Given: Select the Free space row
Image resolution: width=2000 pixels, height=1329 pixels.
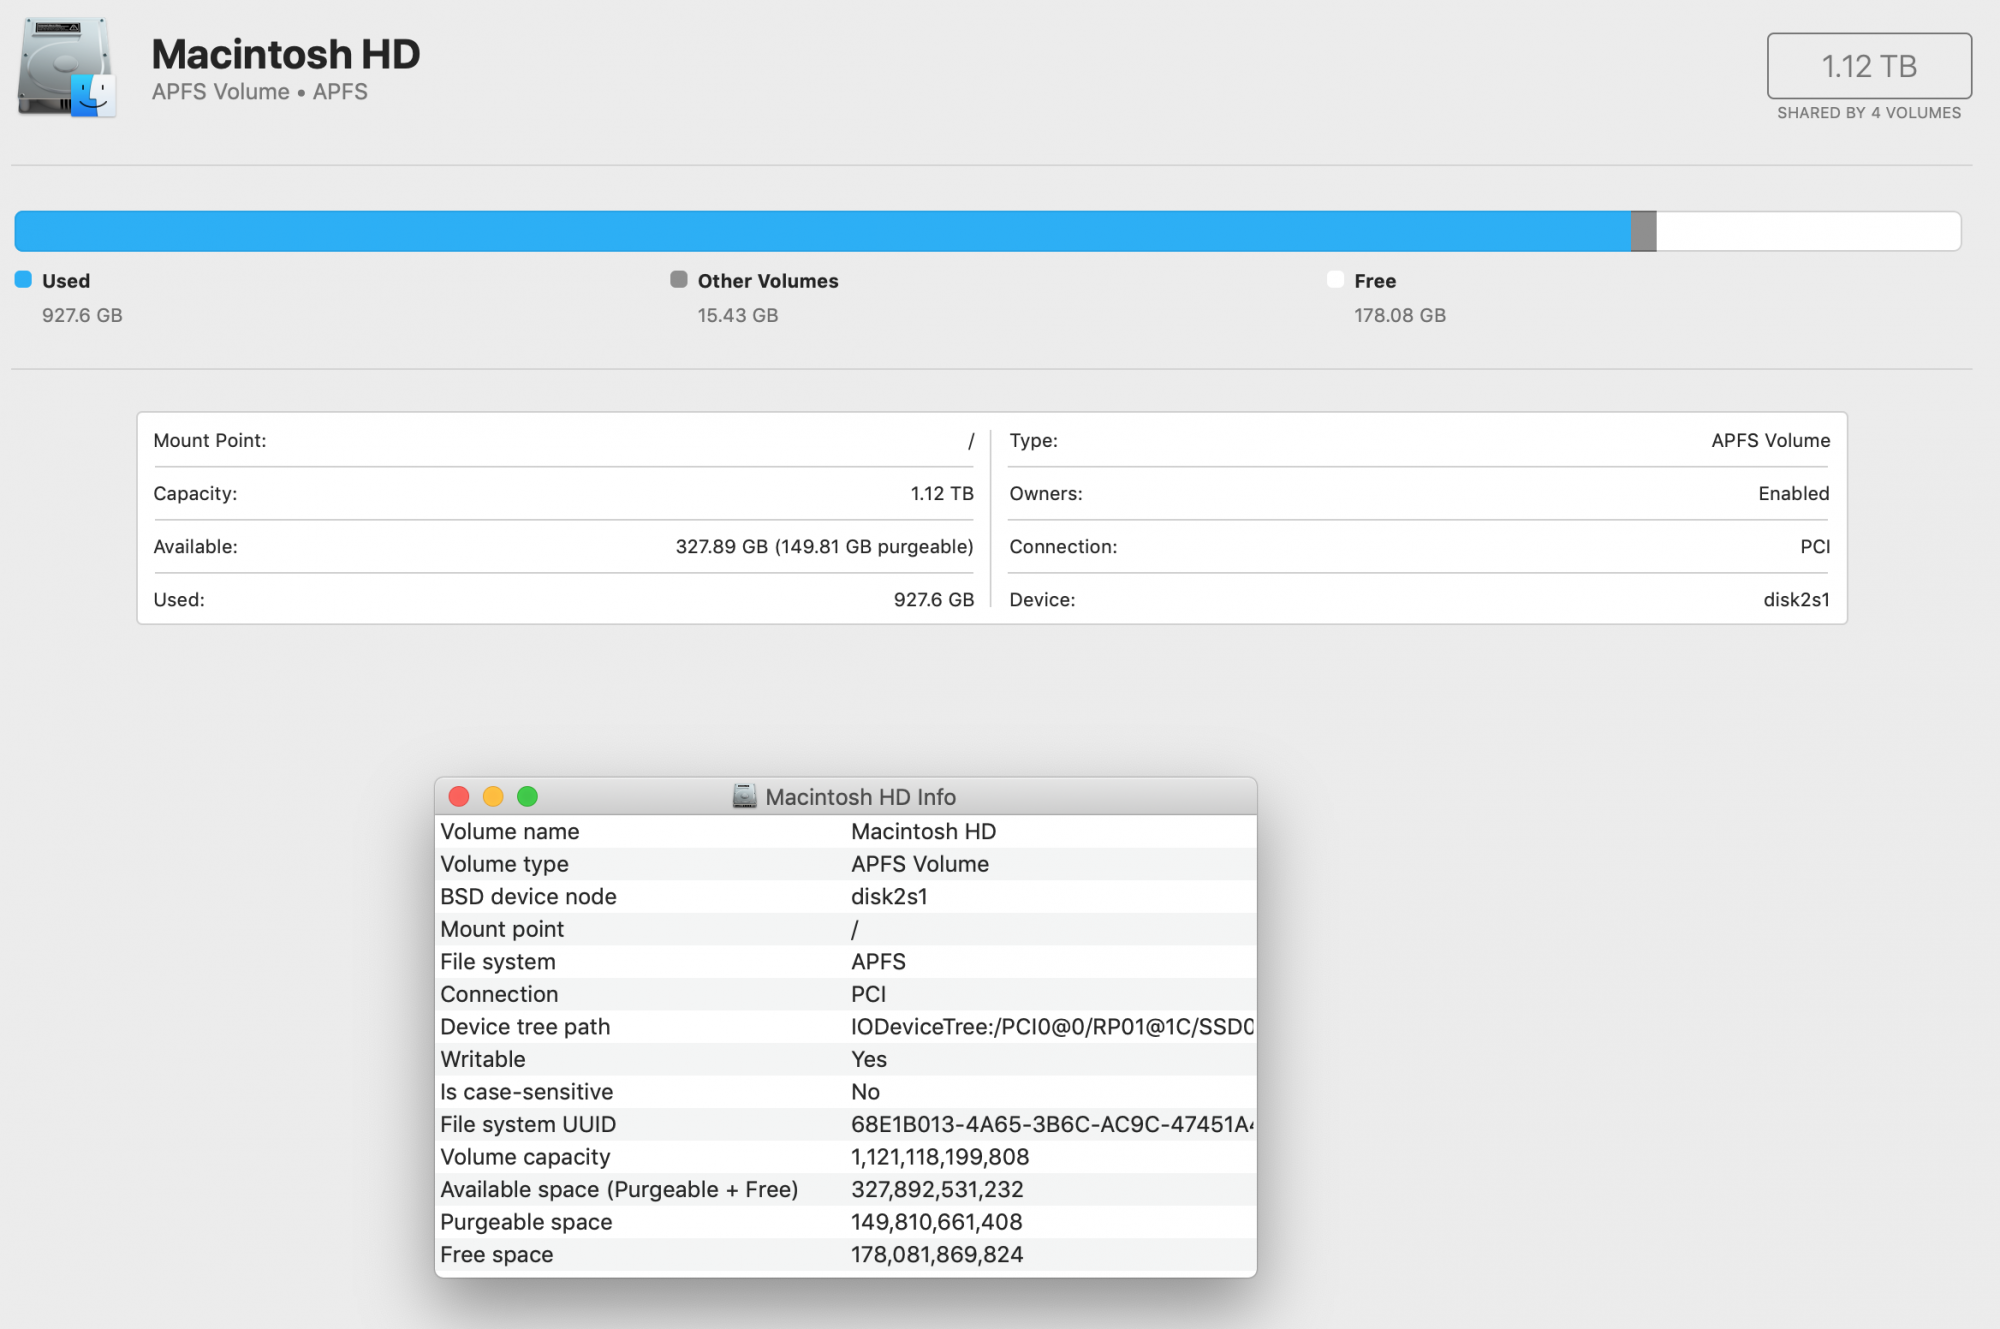Looking at the screenshot, I should tap(846, 1254).
